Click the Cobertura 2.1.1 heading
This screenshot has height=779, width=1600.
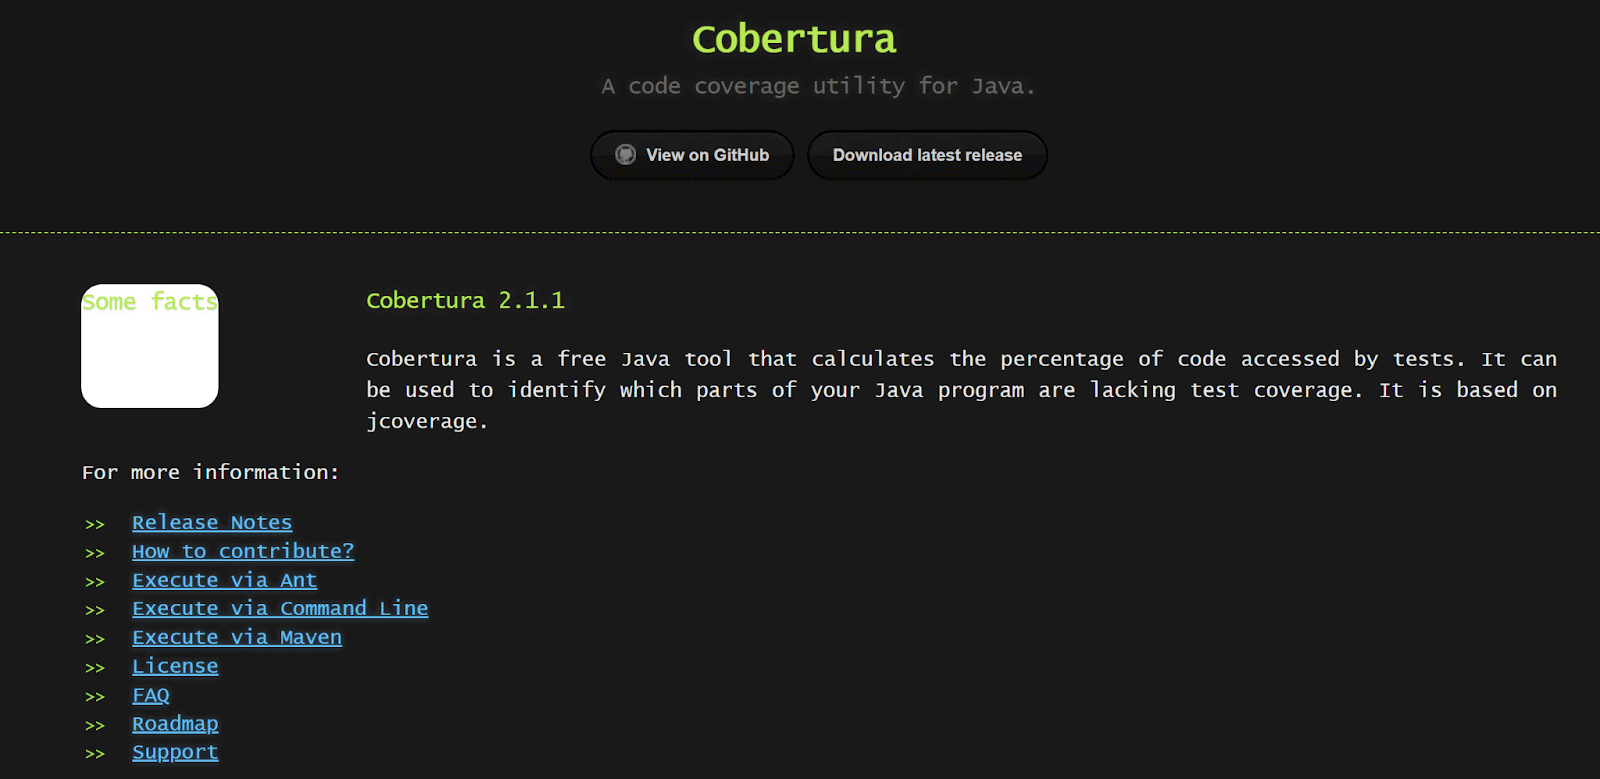(x=465, y=300)
